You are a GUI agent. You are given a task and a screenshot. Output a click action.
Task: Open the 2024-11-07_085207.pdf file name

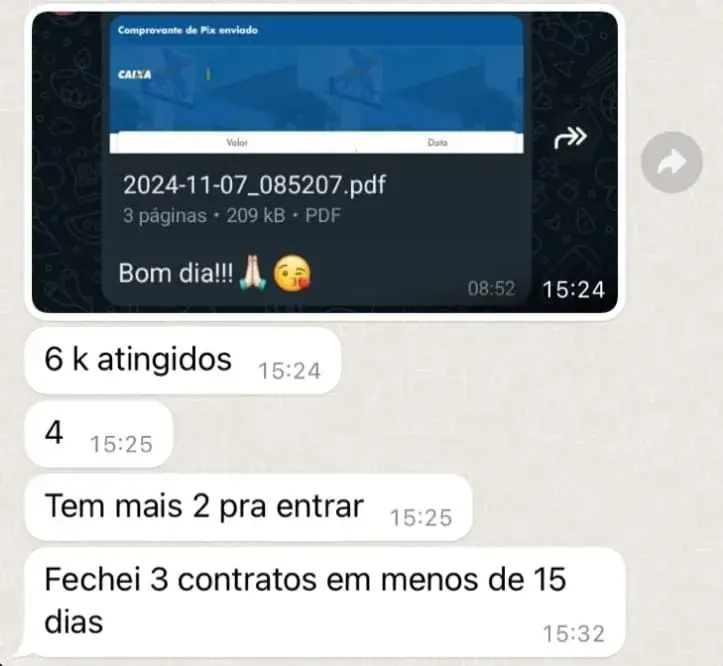pyautogui.click(x=254, y=185)
